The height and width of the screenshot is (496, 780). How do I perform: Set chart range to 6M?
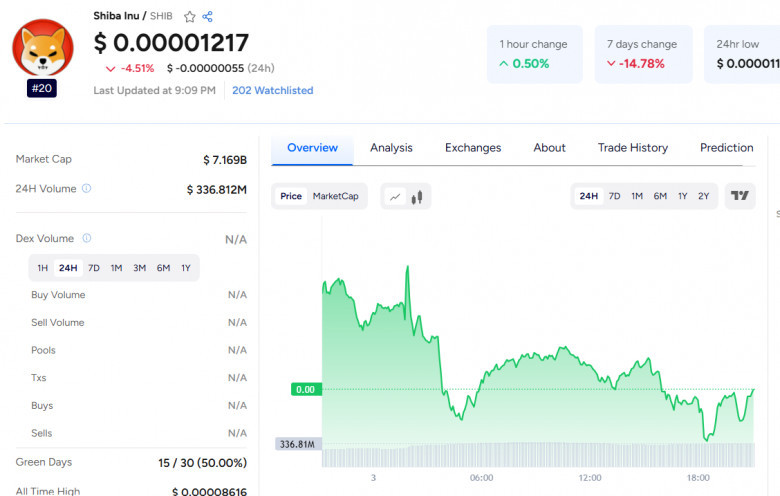pyautogui.click(x=660, y=196)
